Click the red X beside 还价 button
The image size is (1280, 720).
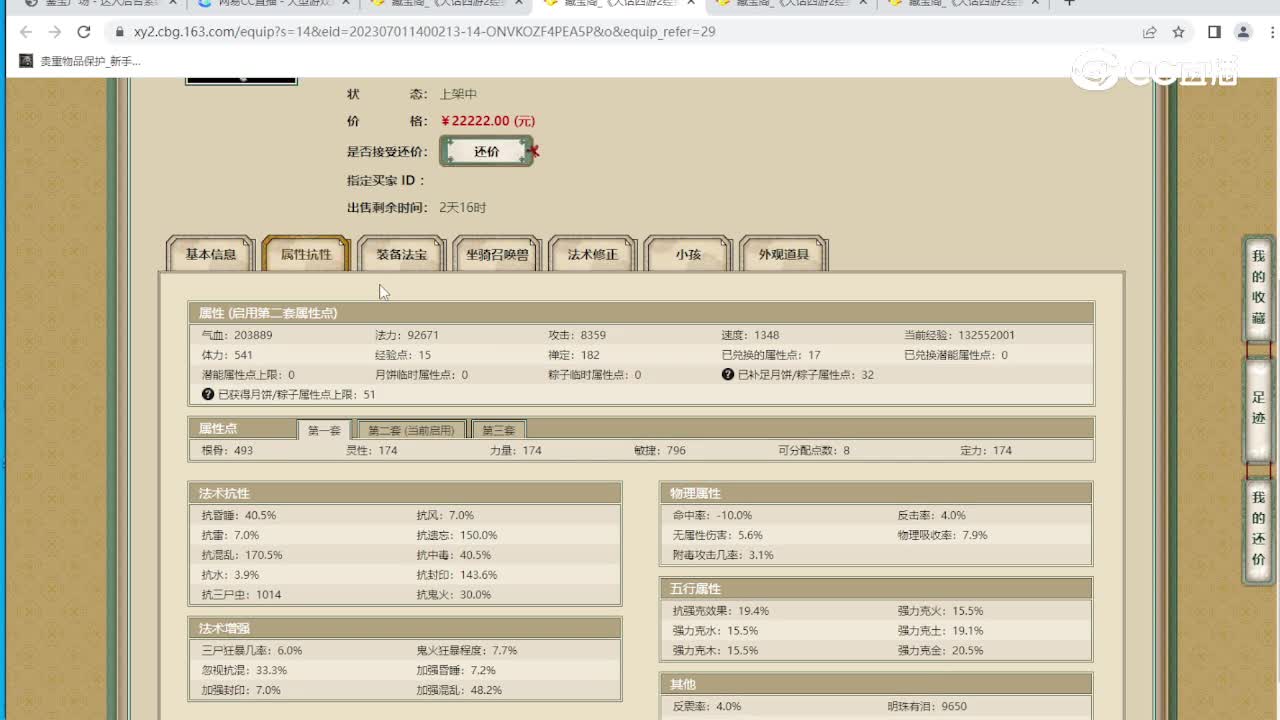click(534, 151)
